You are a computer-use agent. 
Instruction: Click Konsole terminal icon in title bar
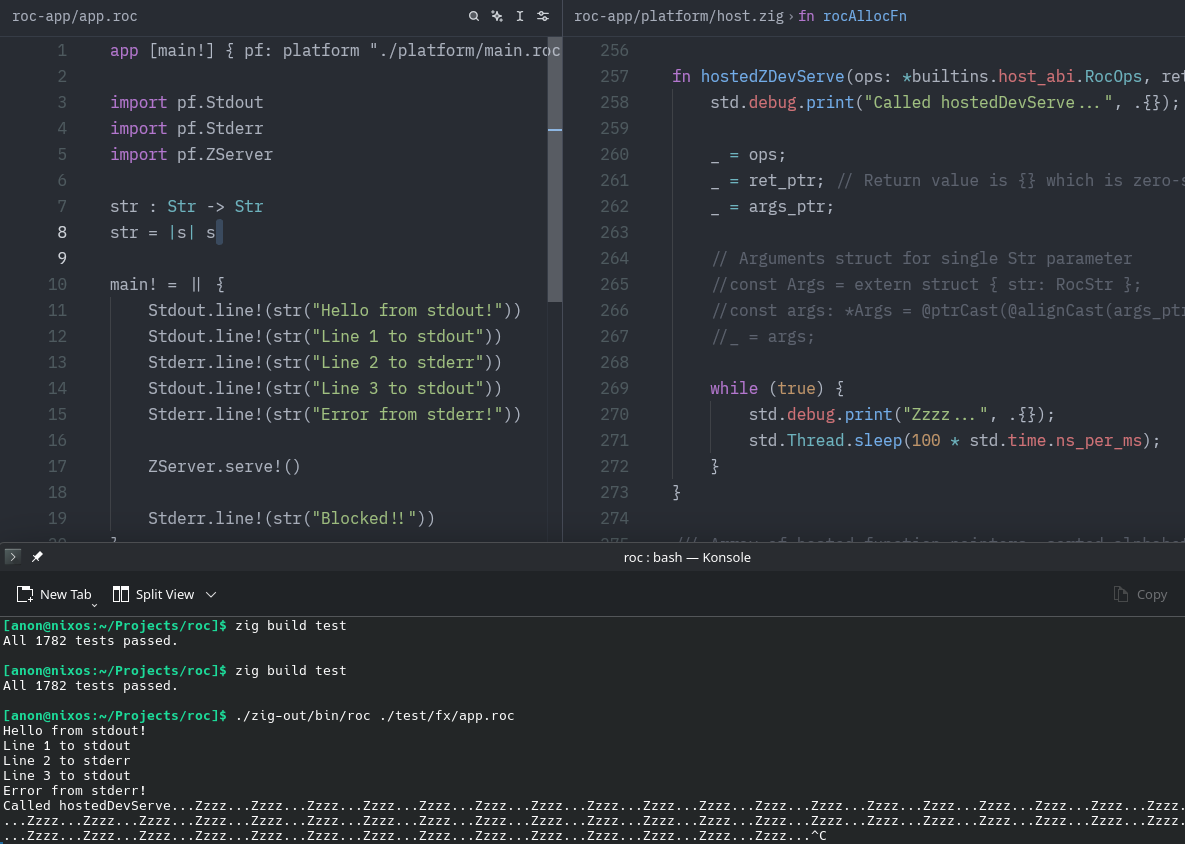point(13,557)
